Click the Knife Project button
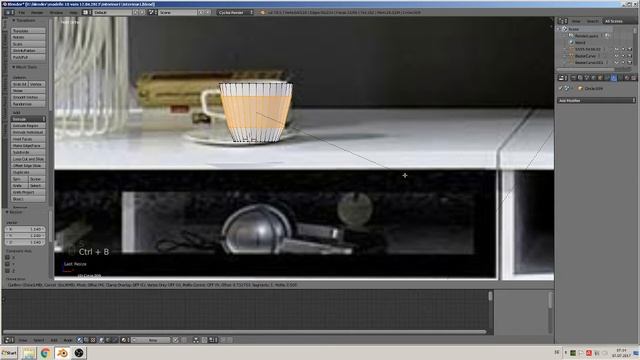The width and height of the screenshot is (640, 360). point(28,192)
